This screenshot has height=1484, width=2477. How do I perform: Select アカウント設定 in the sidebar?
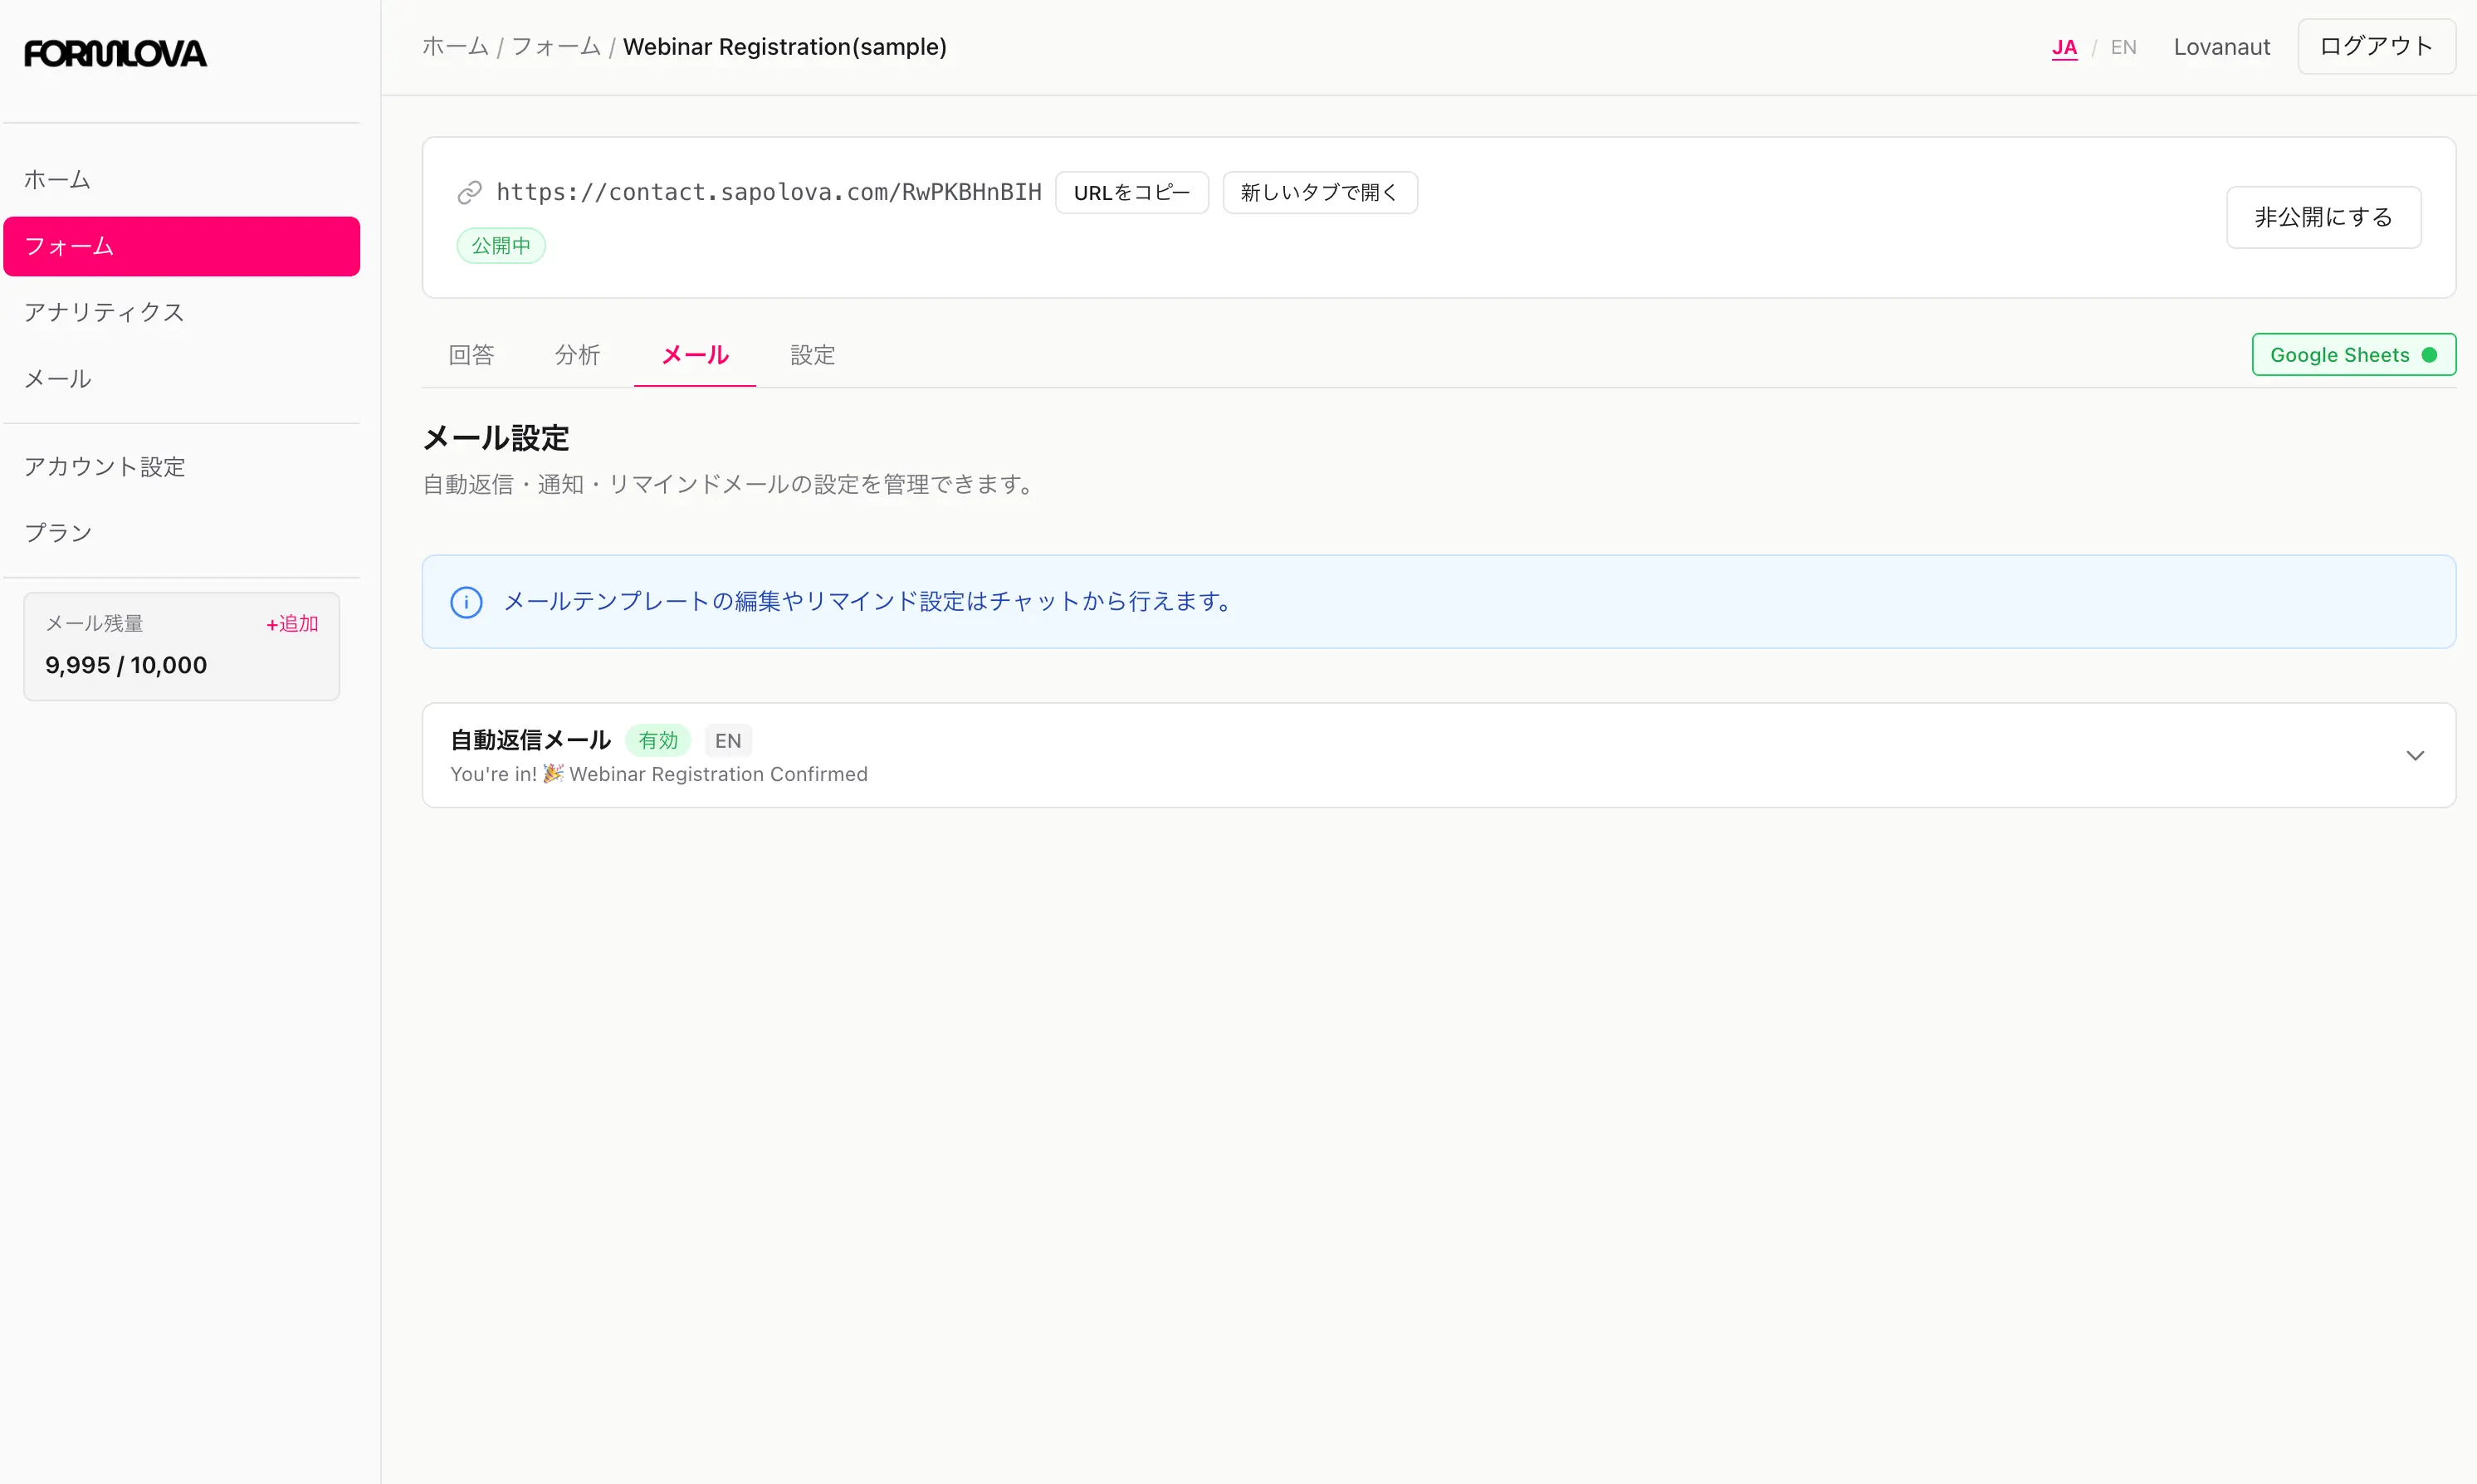[104, 466]
